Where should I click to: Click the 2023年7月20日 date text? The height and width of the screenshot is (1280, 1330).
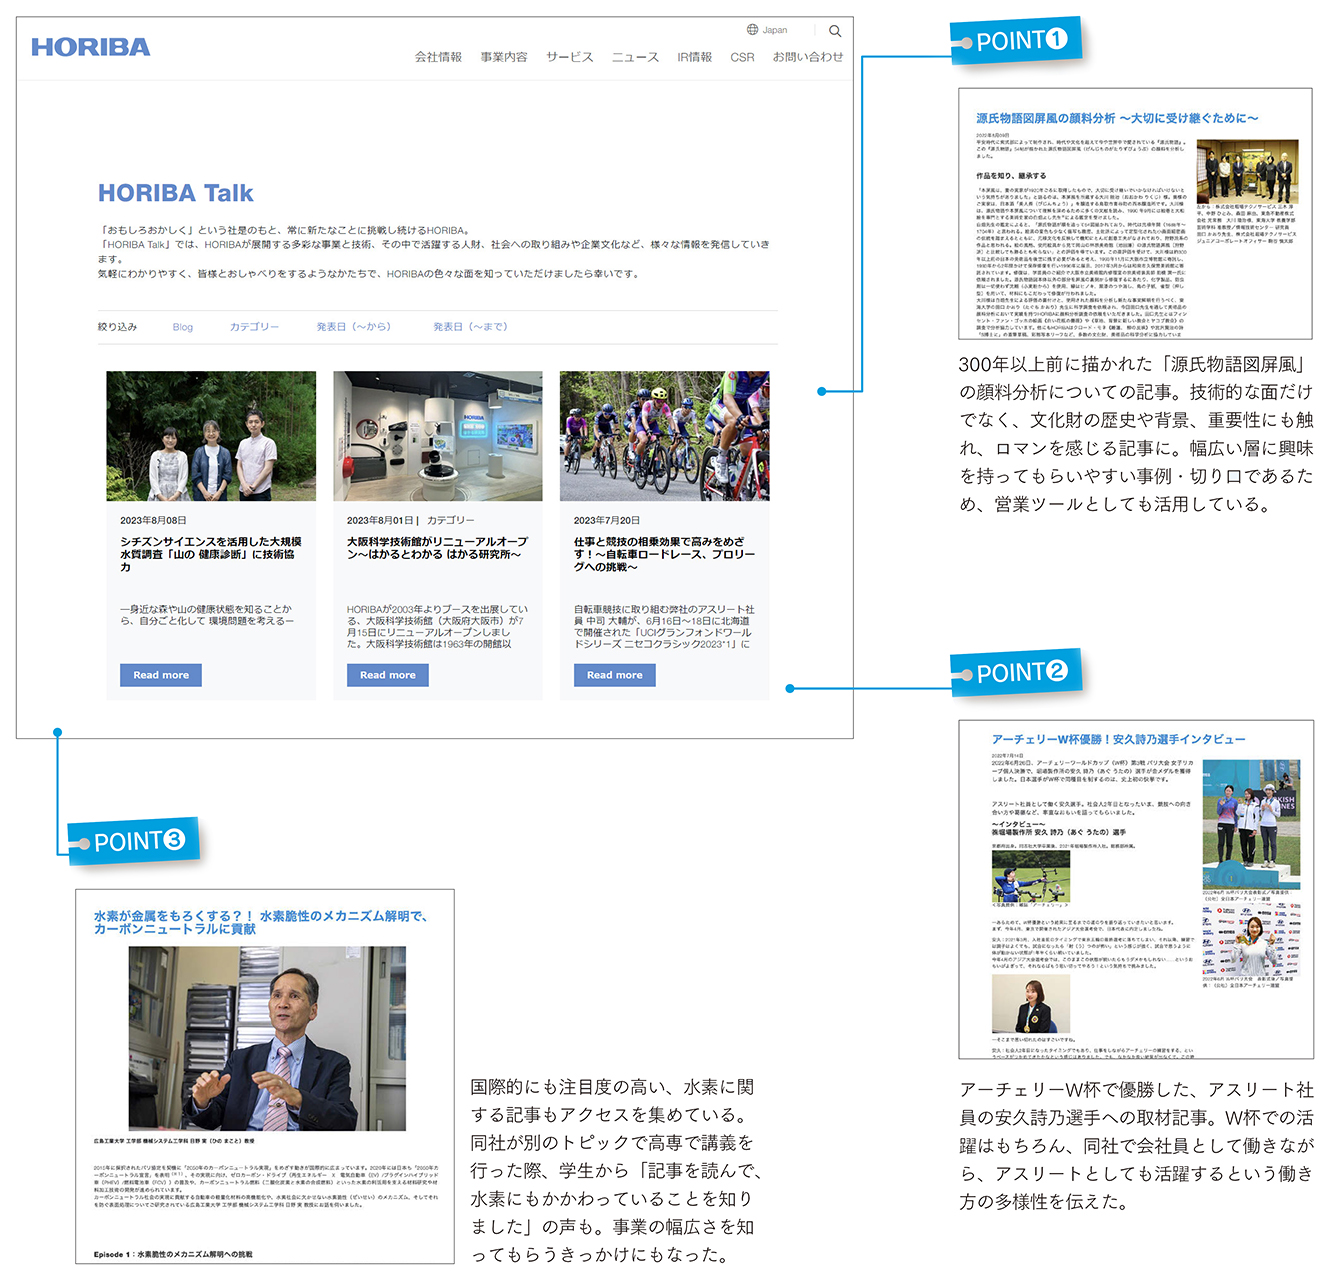coord(607,520)
